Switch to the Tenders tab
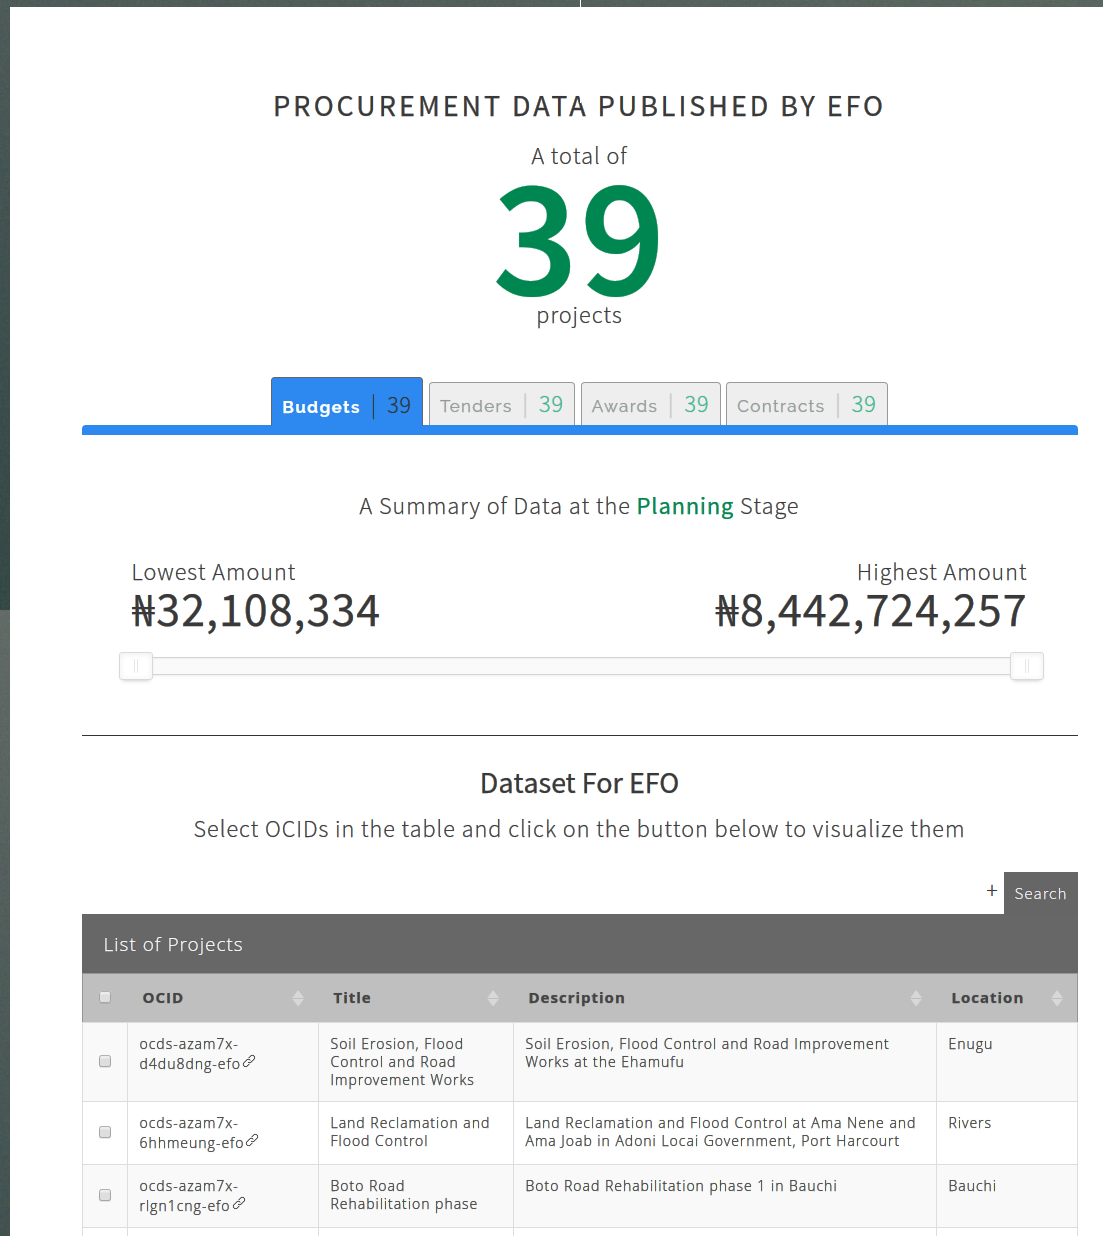Viewport: 1103px width, 1236px height. pyautogui.click(x=501, y=405)
